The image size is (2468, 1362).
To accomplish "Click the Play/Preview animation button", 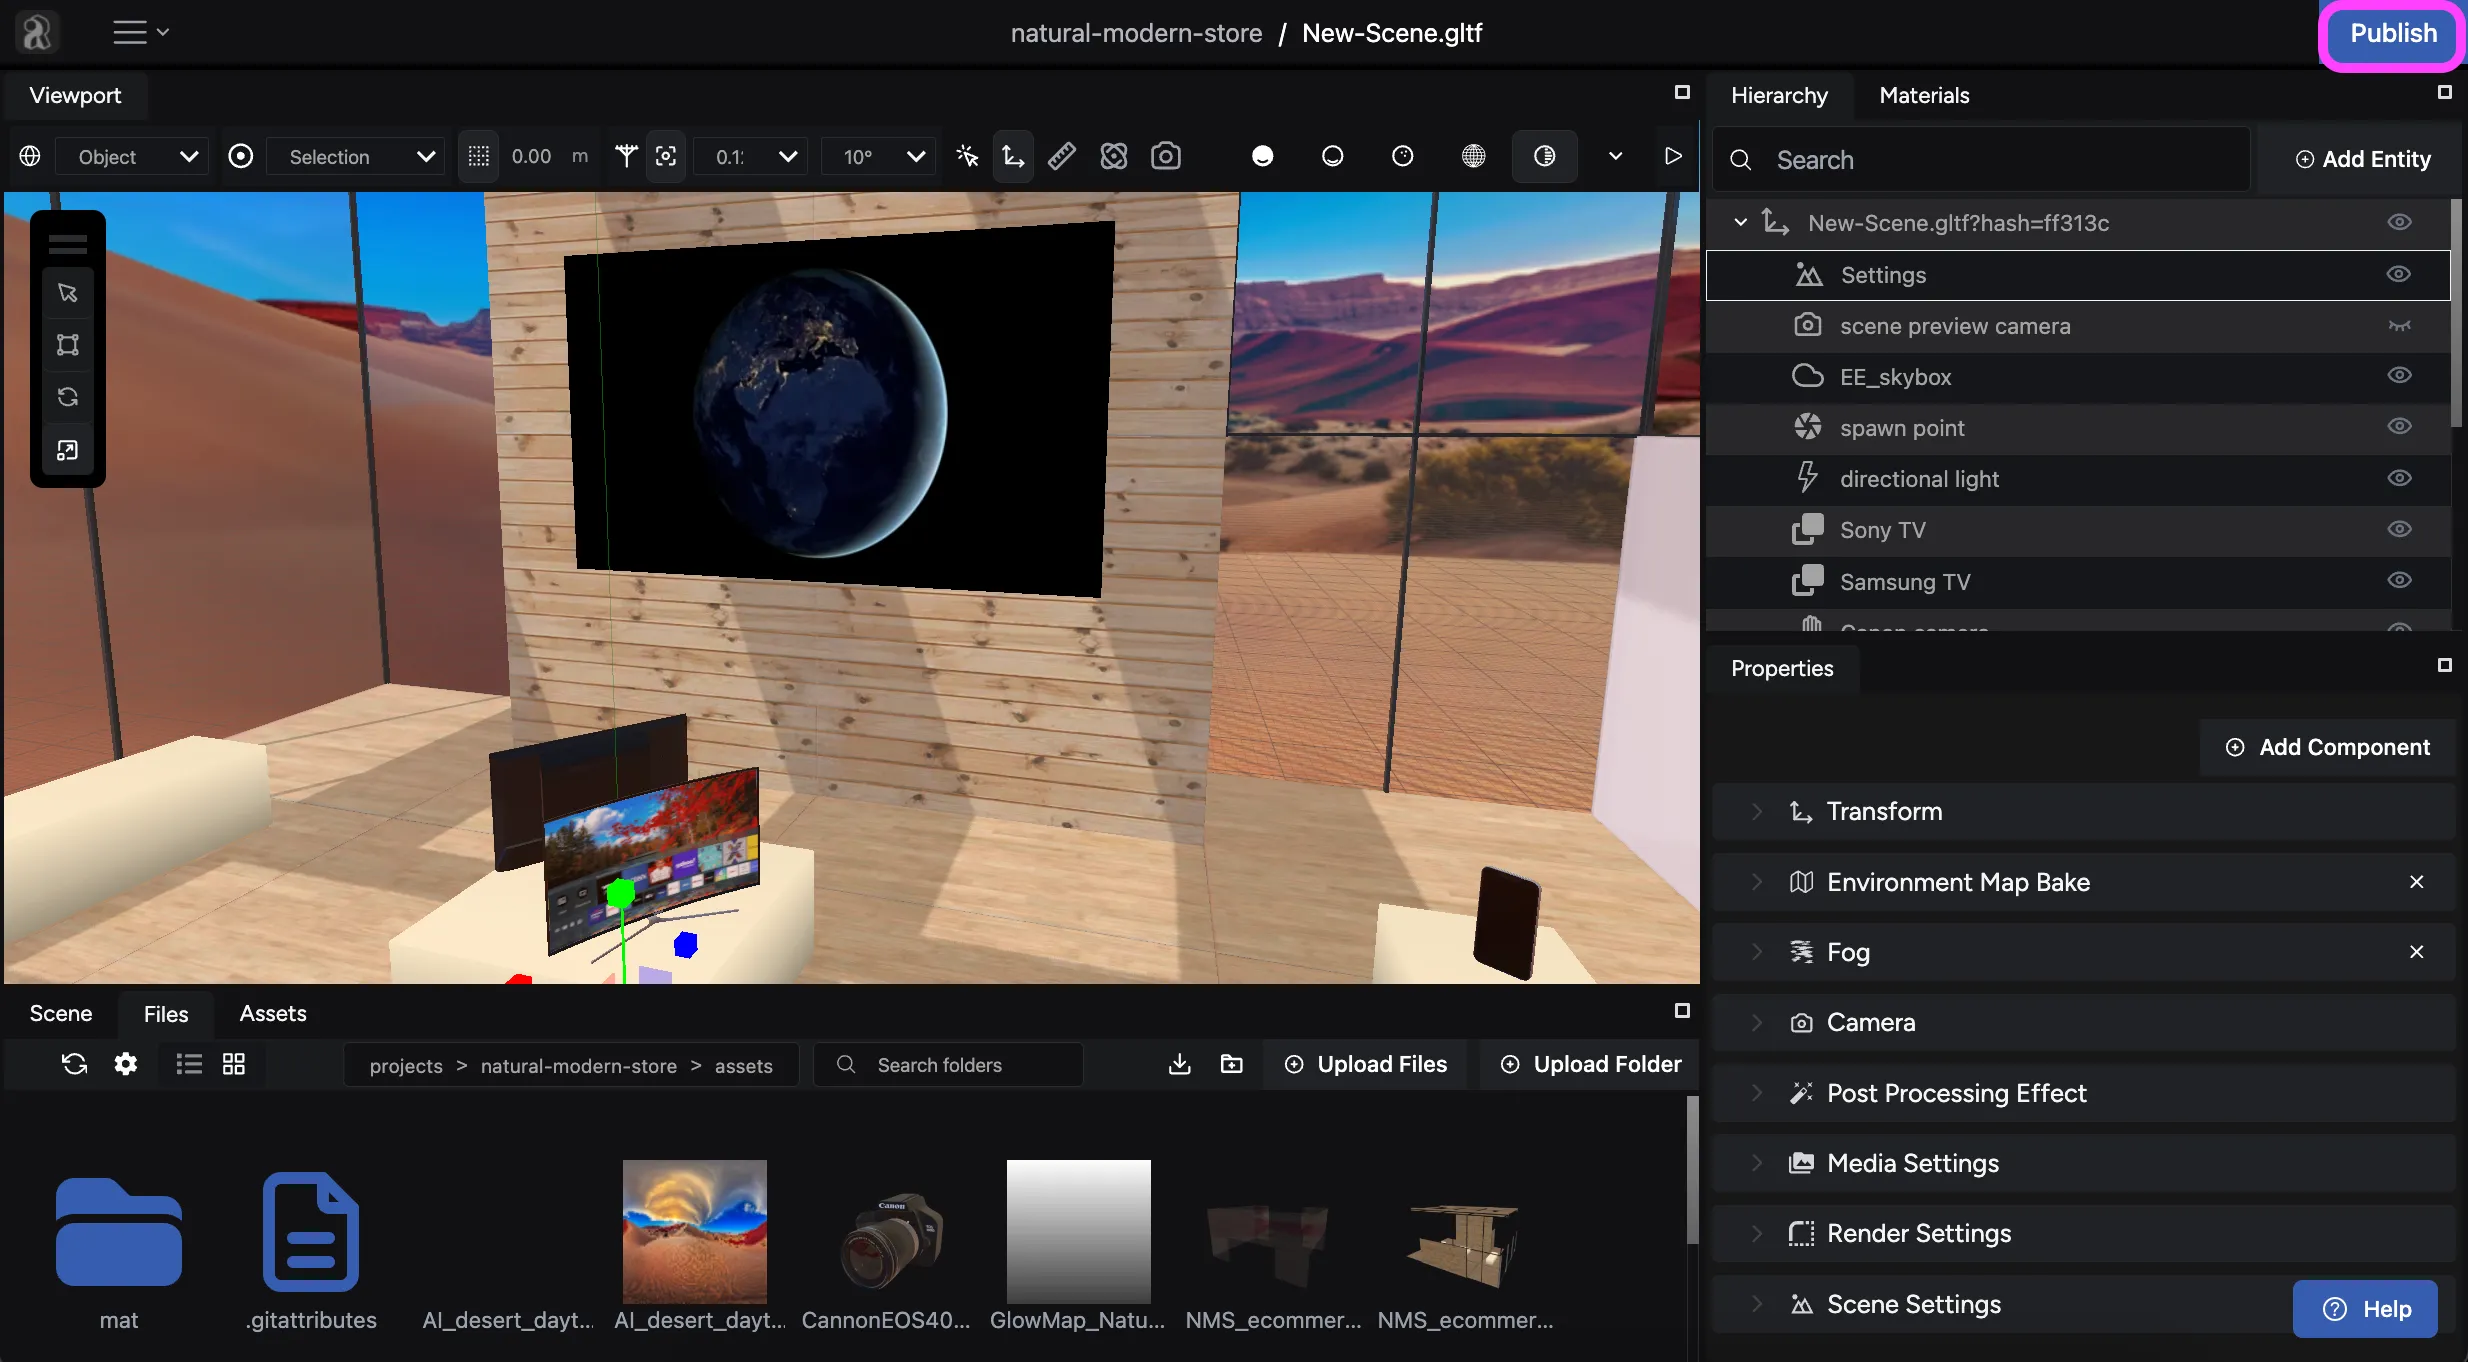I will (x=1672, y=154).
